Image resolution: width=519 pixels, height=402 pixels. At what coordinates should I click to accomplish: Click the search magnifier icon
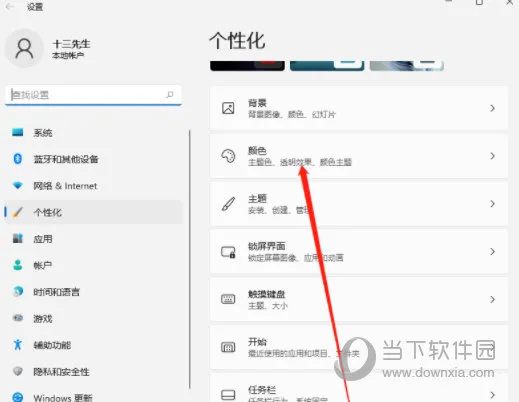pyautogui.click(x=170, y=95)
